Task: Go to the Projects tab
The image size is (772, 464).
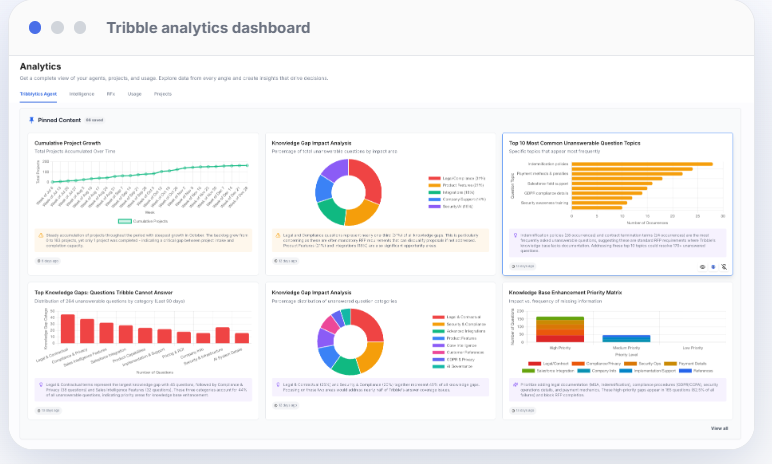Action: [x=162, y=94]
